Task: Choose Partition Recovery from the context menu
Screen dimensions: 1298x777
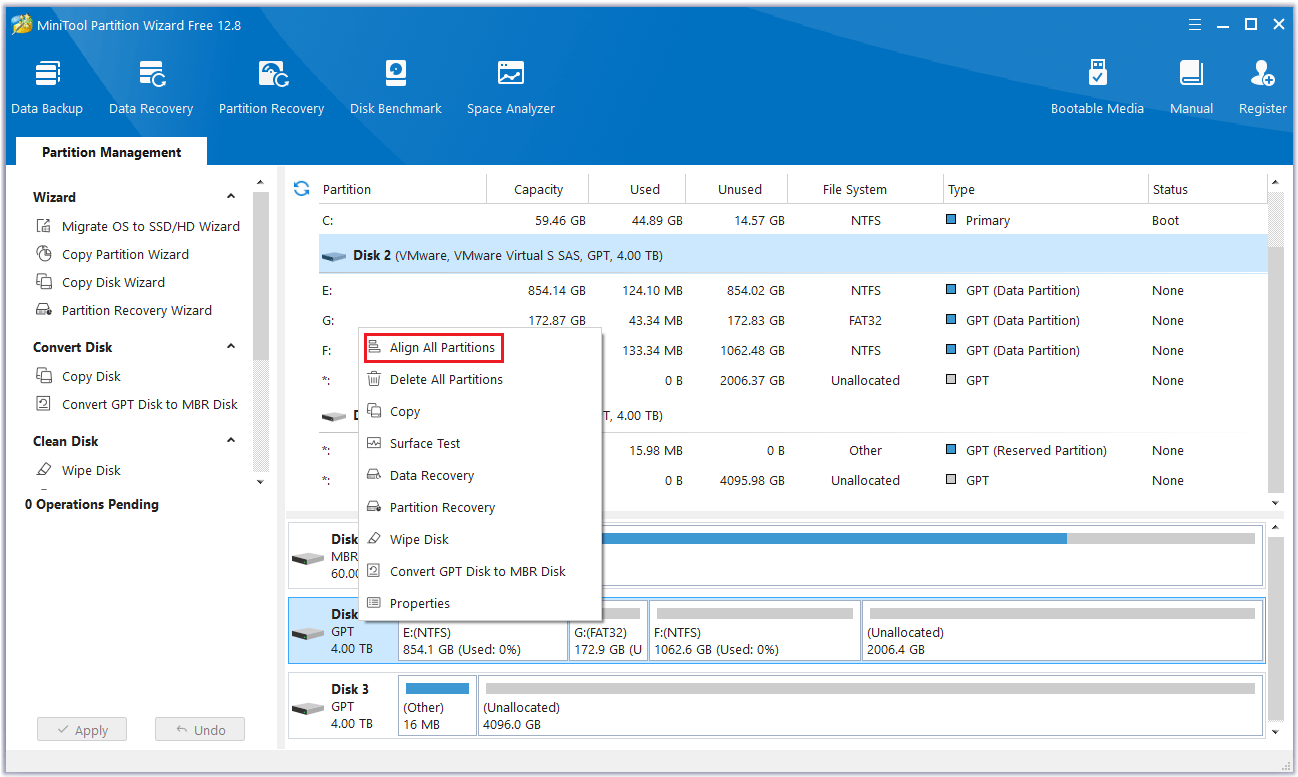Action: 442,507
